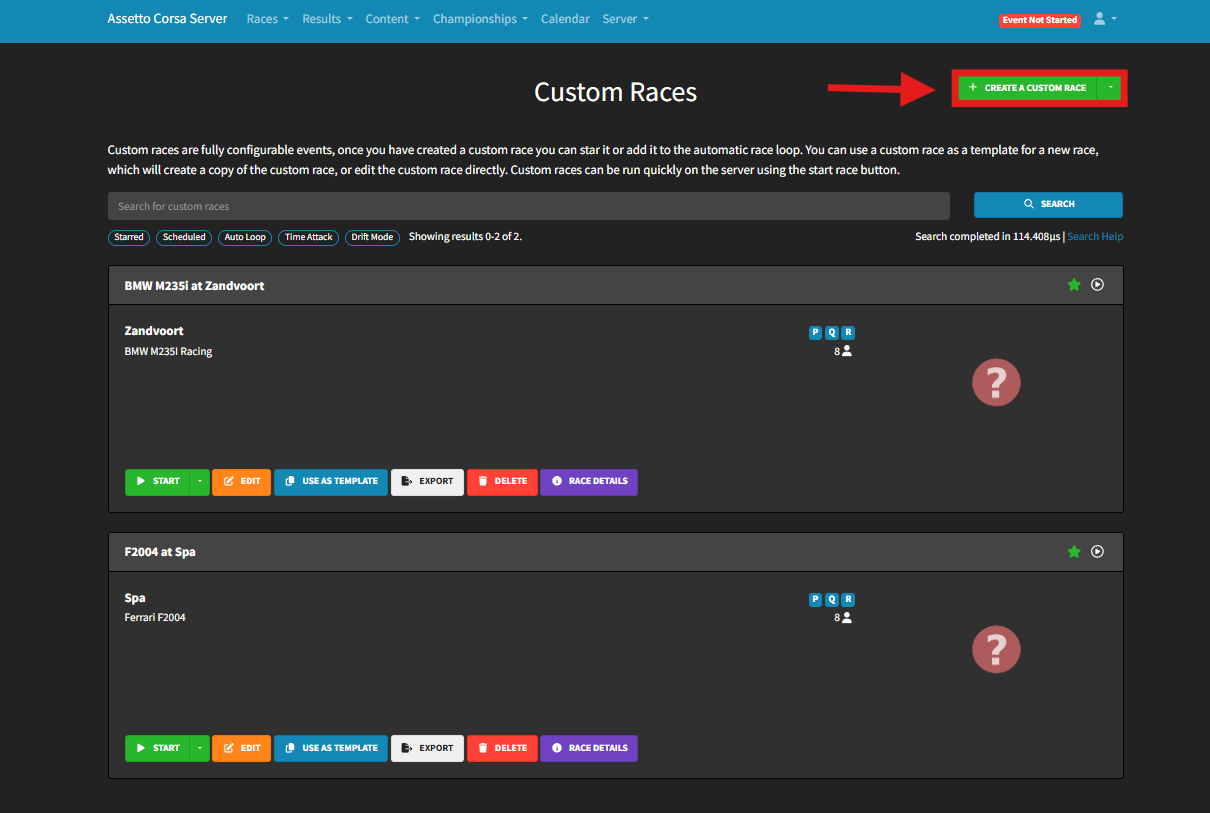Click the R session badge in Spa card
The image size is (1210, 813).
click(848, 600)
